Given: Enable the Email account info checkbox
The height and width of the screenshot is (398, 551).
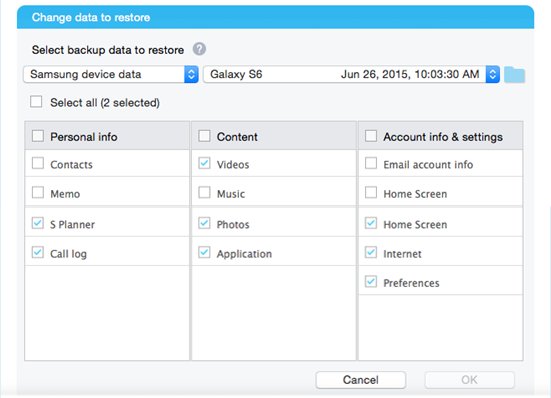Looking at the screenshot, I should point(371,163).
